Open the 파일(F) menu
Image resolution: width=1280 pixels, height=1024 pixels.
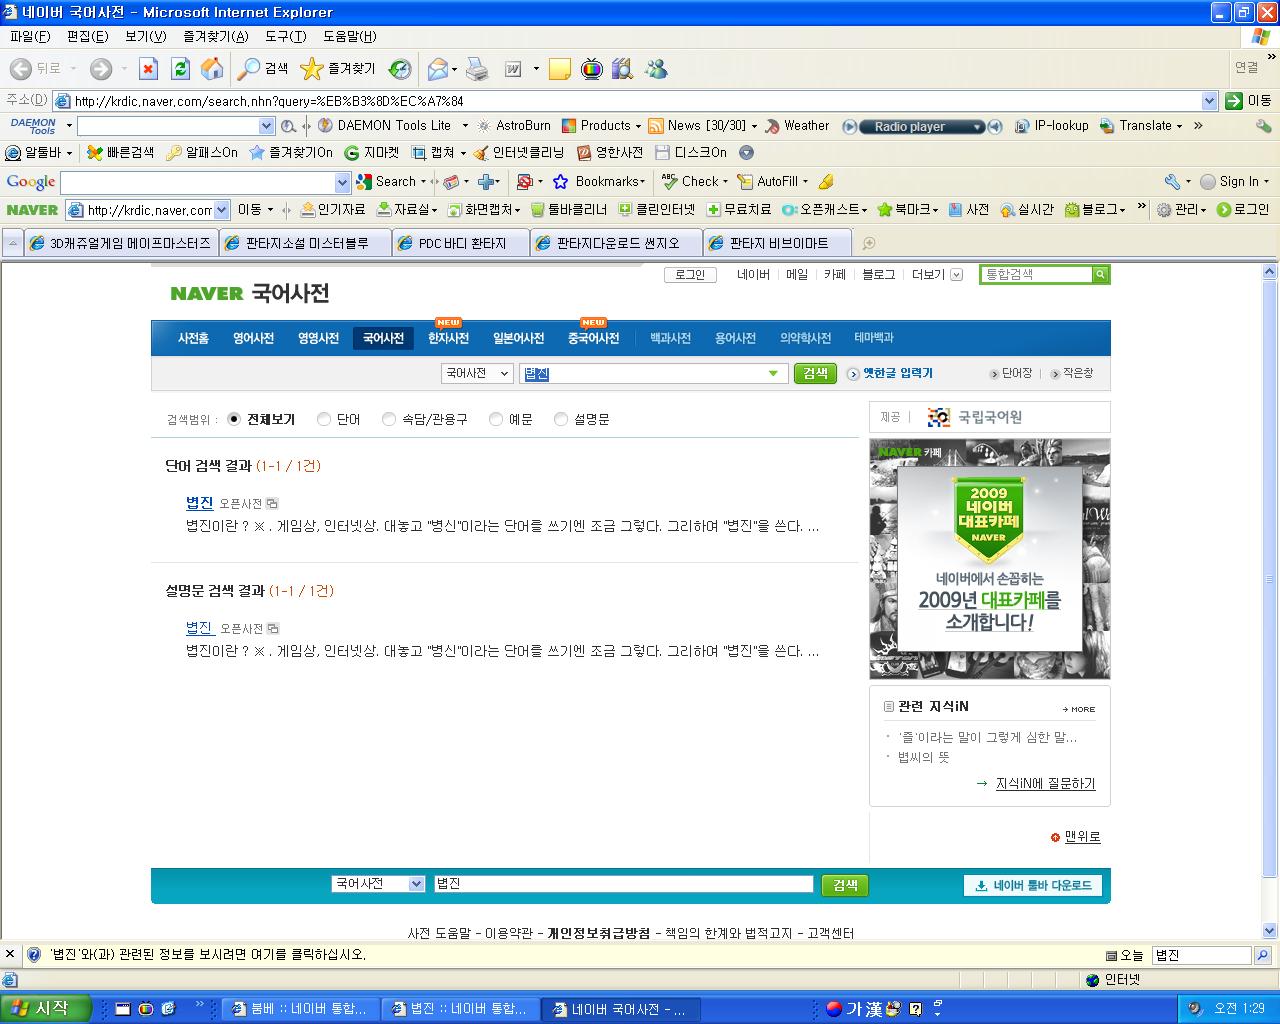(30, 36)
